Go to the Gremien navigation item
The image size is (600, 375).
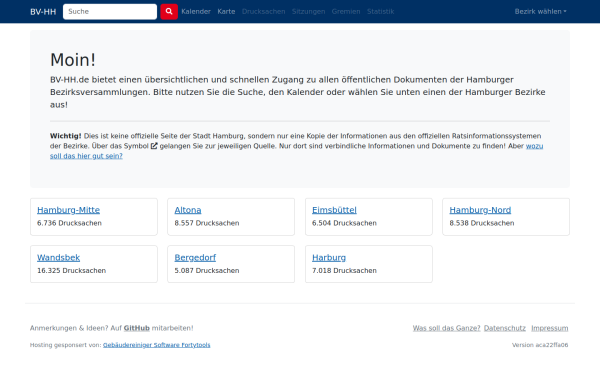click(x=346, y=11)
